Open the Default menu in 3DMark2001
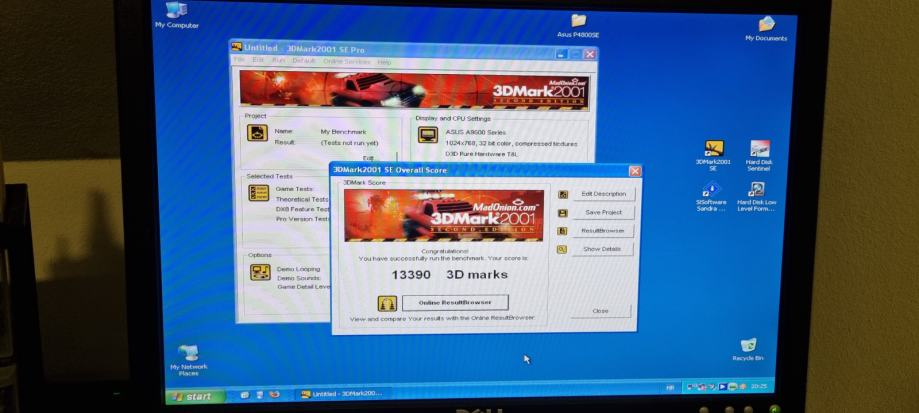919x413 pixels. point(304,61)
